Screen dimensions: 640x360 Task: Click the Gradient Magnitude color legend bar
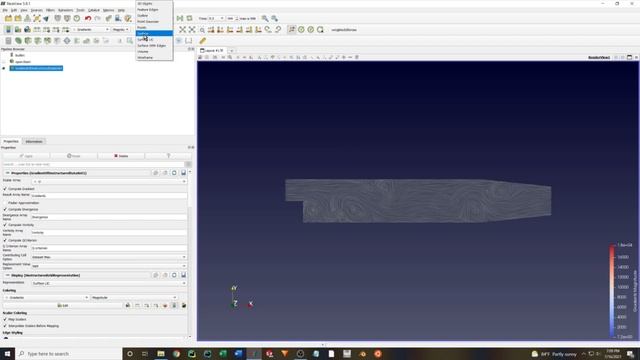click(612, 291)
